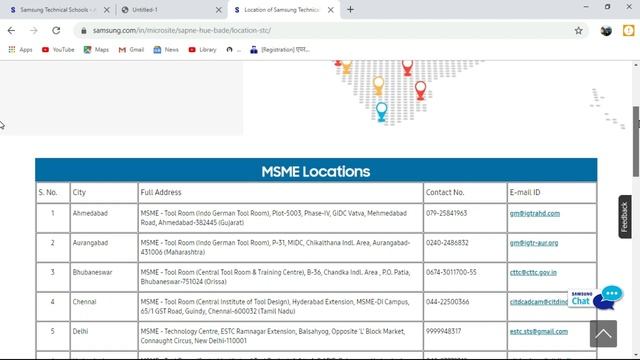Open the Gmail bookmark
Viewport: 640px width, 360px height.
pos(131,50)
